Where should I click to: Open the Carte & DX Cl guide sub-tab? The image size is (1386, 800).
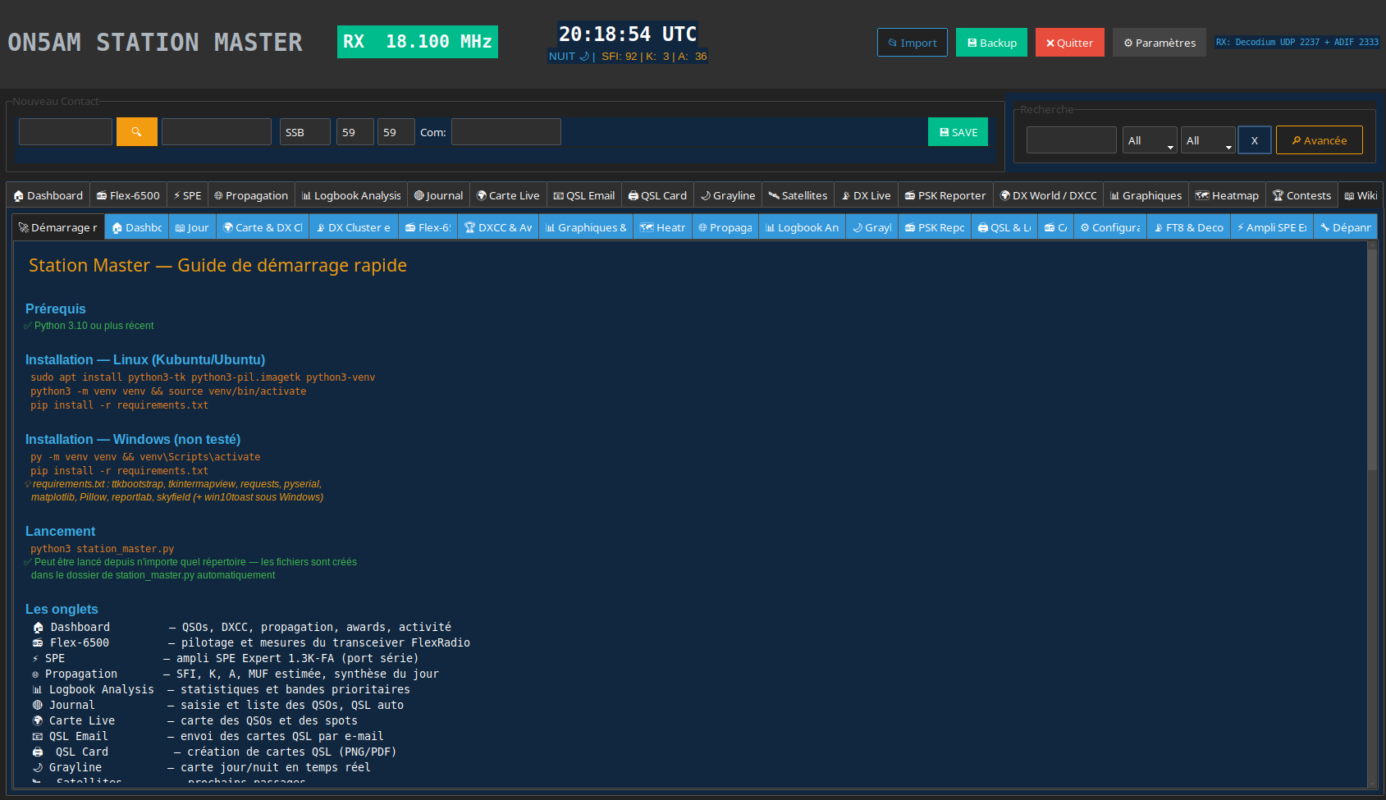click(263, 227)
